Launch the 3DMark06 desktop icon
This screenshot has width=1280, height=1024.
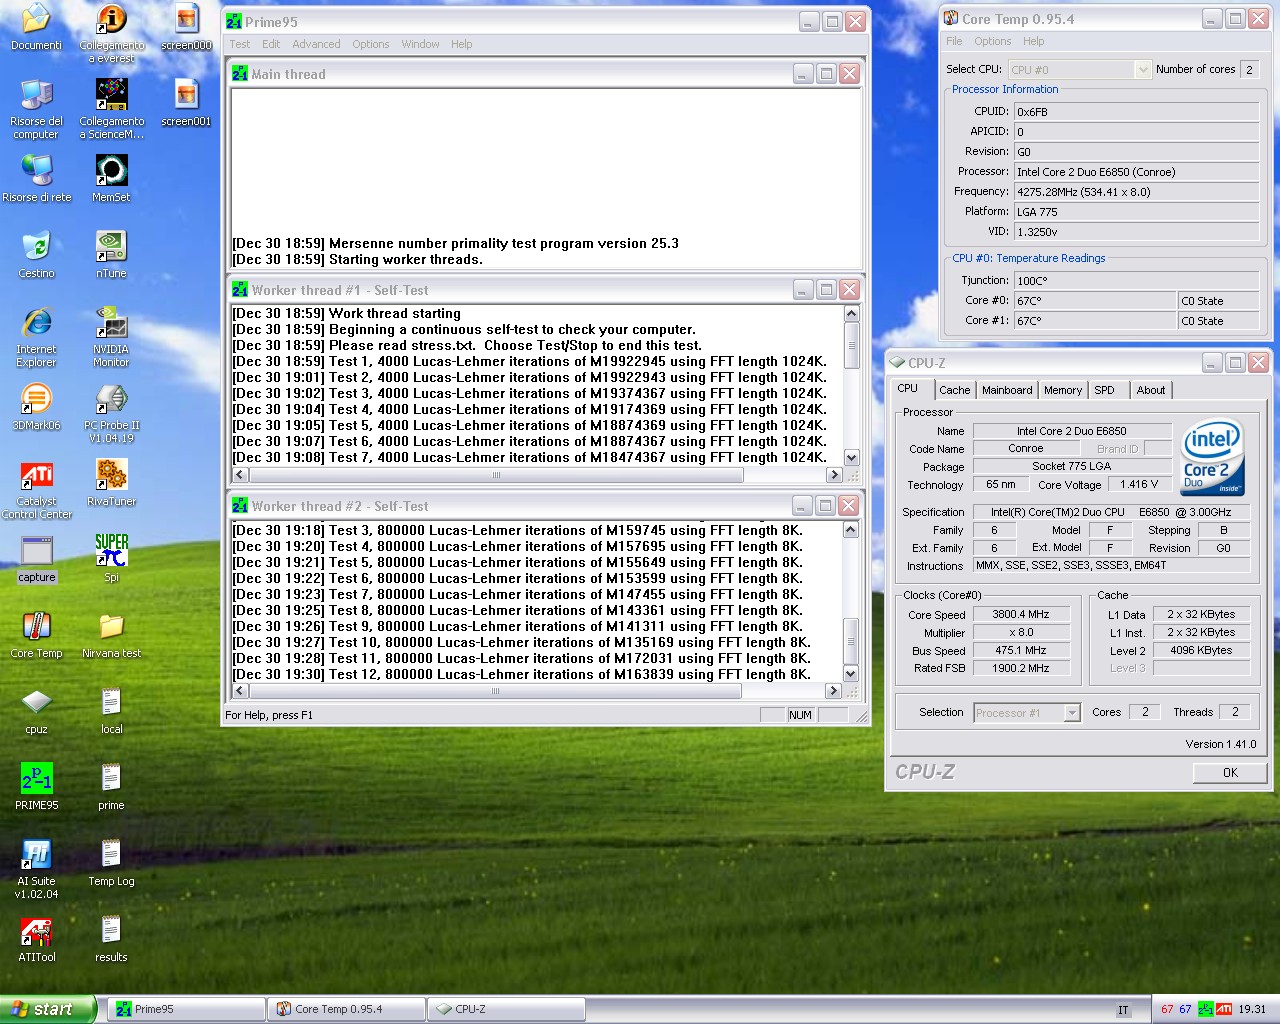pos(36,408)
